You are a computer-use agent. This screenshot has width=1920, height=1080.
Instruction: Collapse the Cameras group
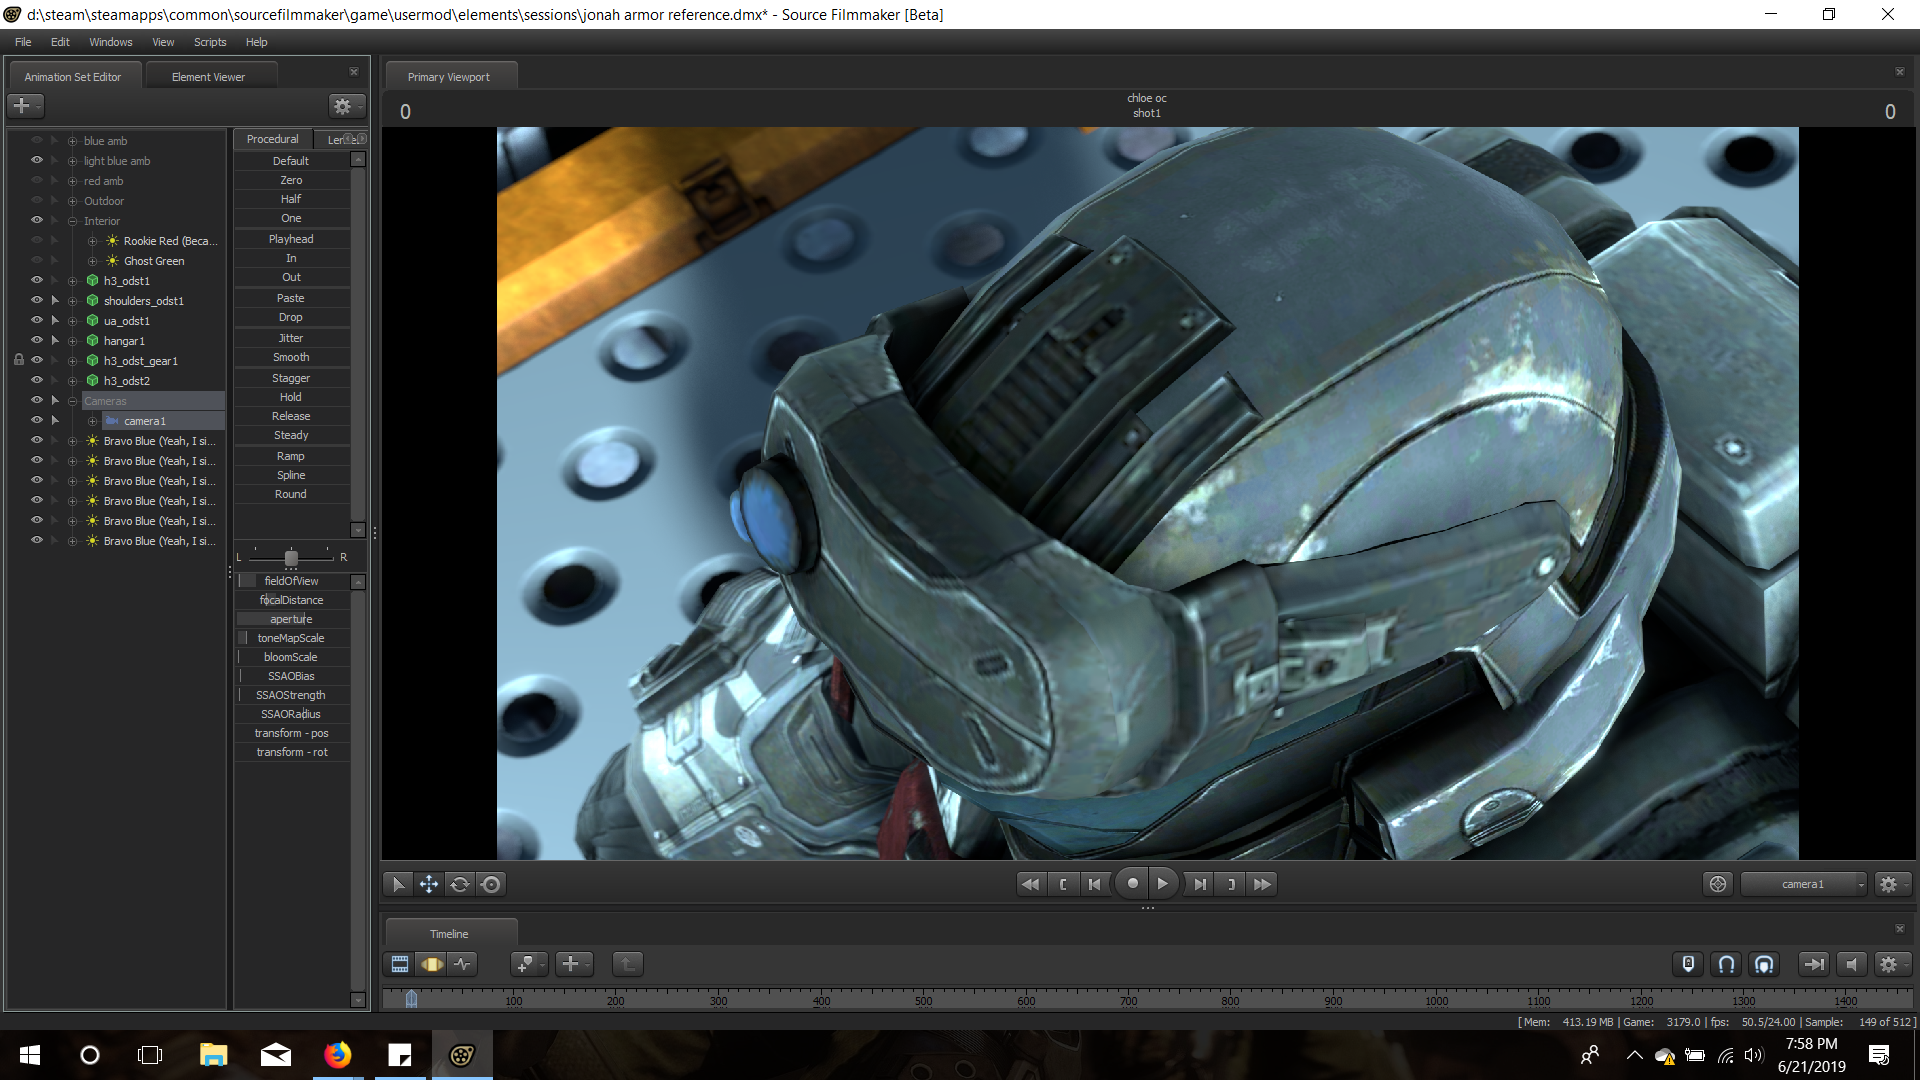[x=72, y=401]
